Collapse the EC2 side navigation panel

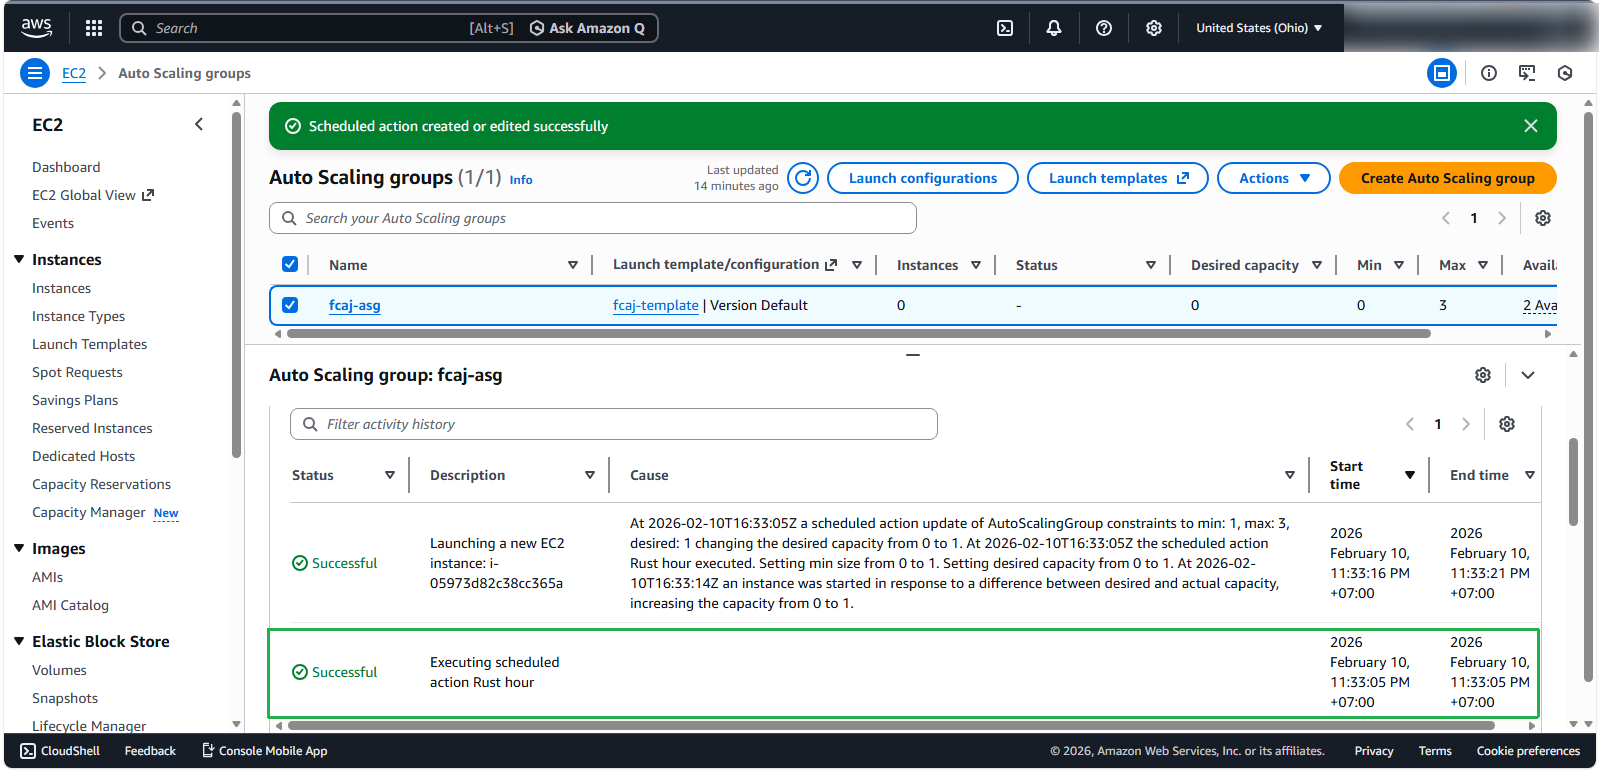(x=199, y=124)
